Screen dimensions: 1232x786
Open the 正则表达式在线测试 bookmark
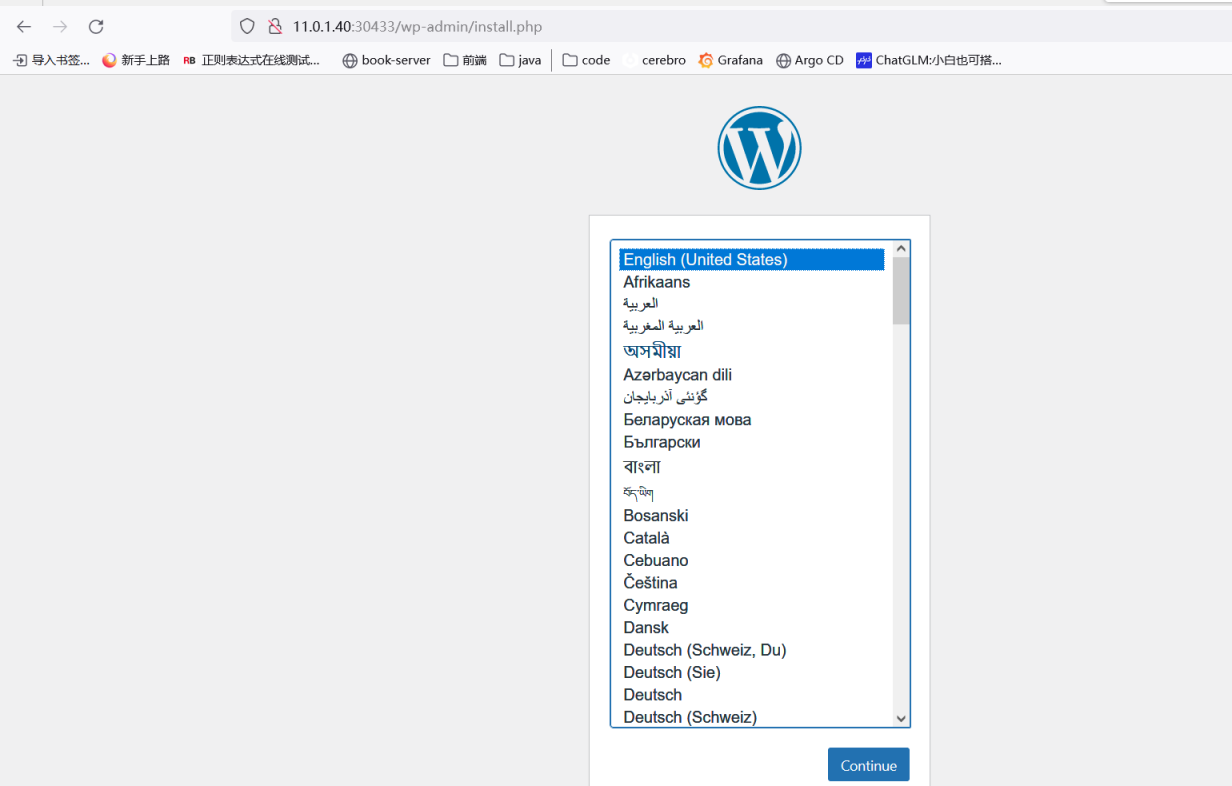pos(252,60)
